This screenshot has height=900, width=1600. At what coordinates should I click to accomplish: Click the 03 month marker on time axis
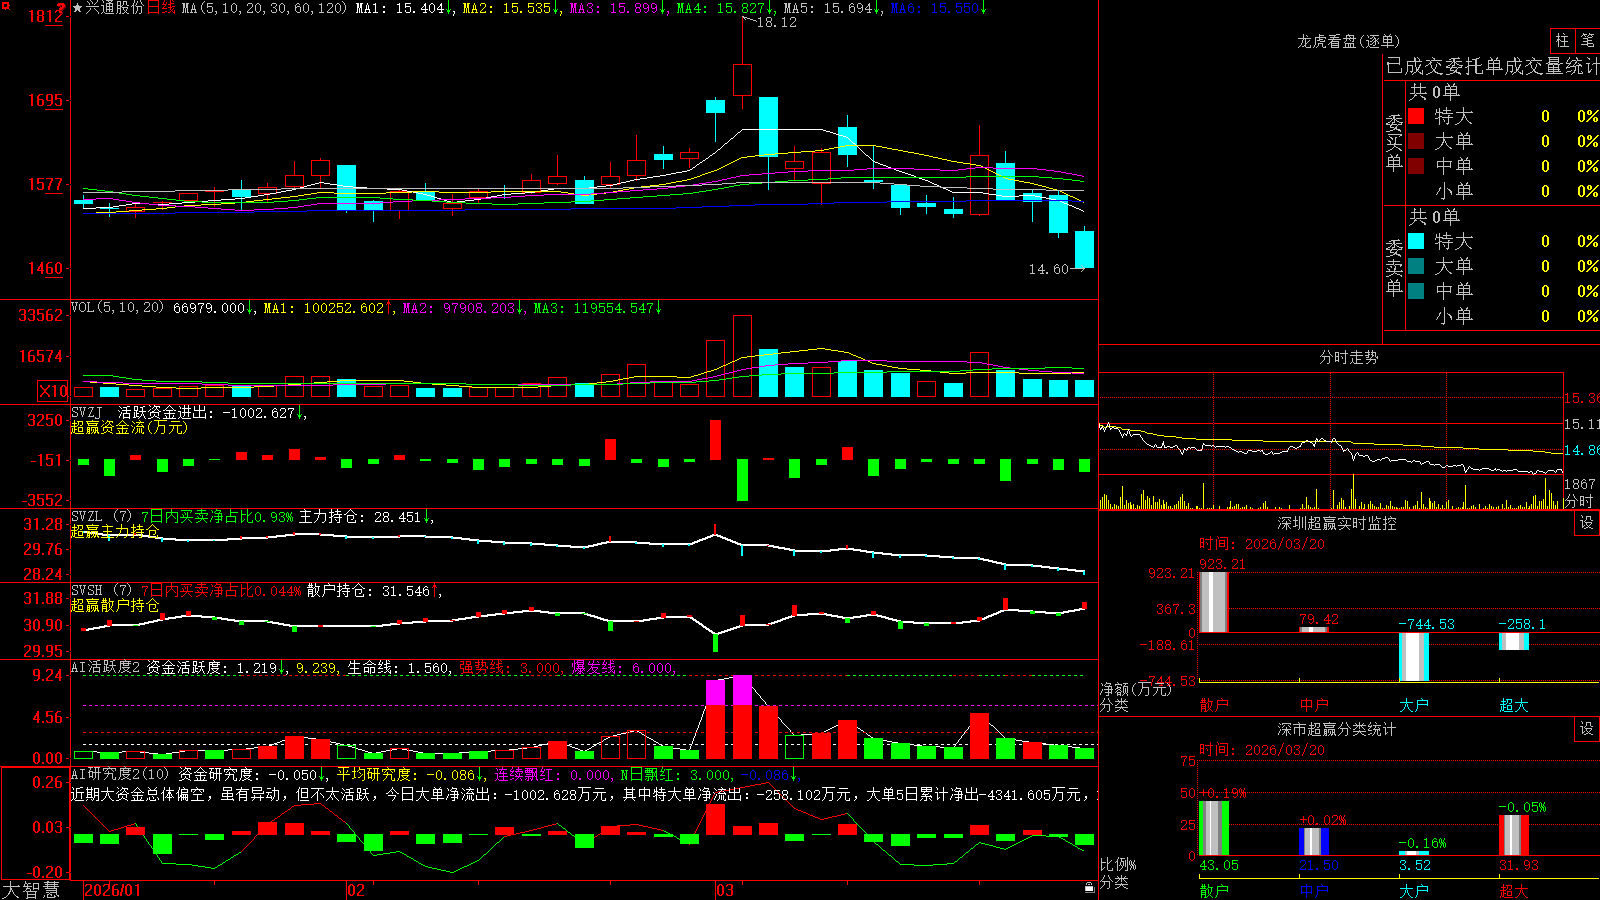(x=725, y=890)
